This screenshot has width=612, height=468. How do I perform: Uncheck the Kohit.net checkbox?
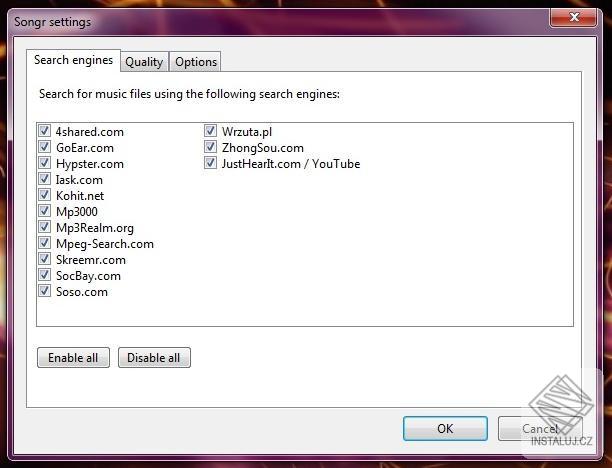44,195
